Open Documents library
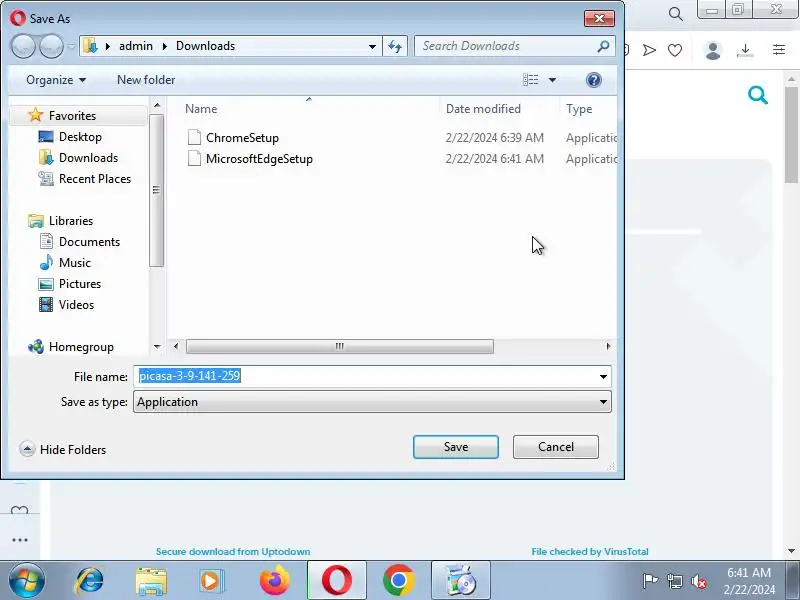800x600 pixels. (x=89, y=241)
